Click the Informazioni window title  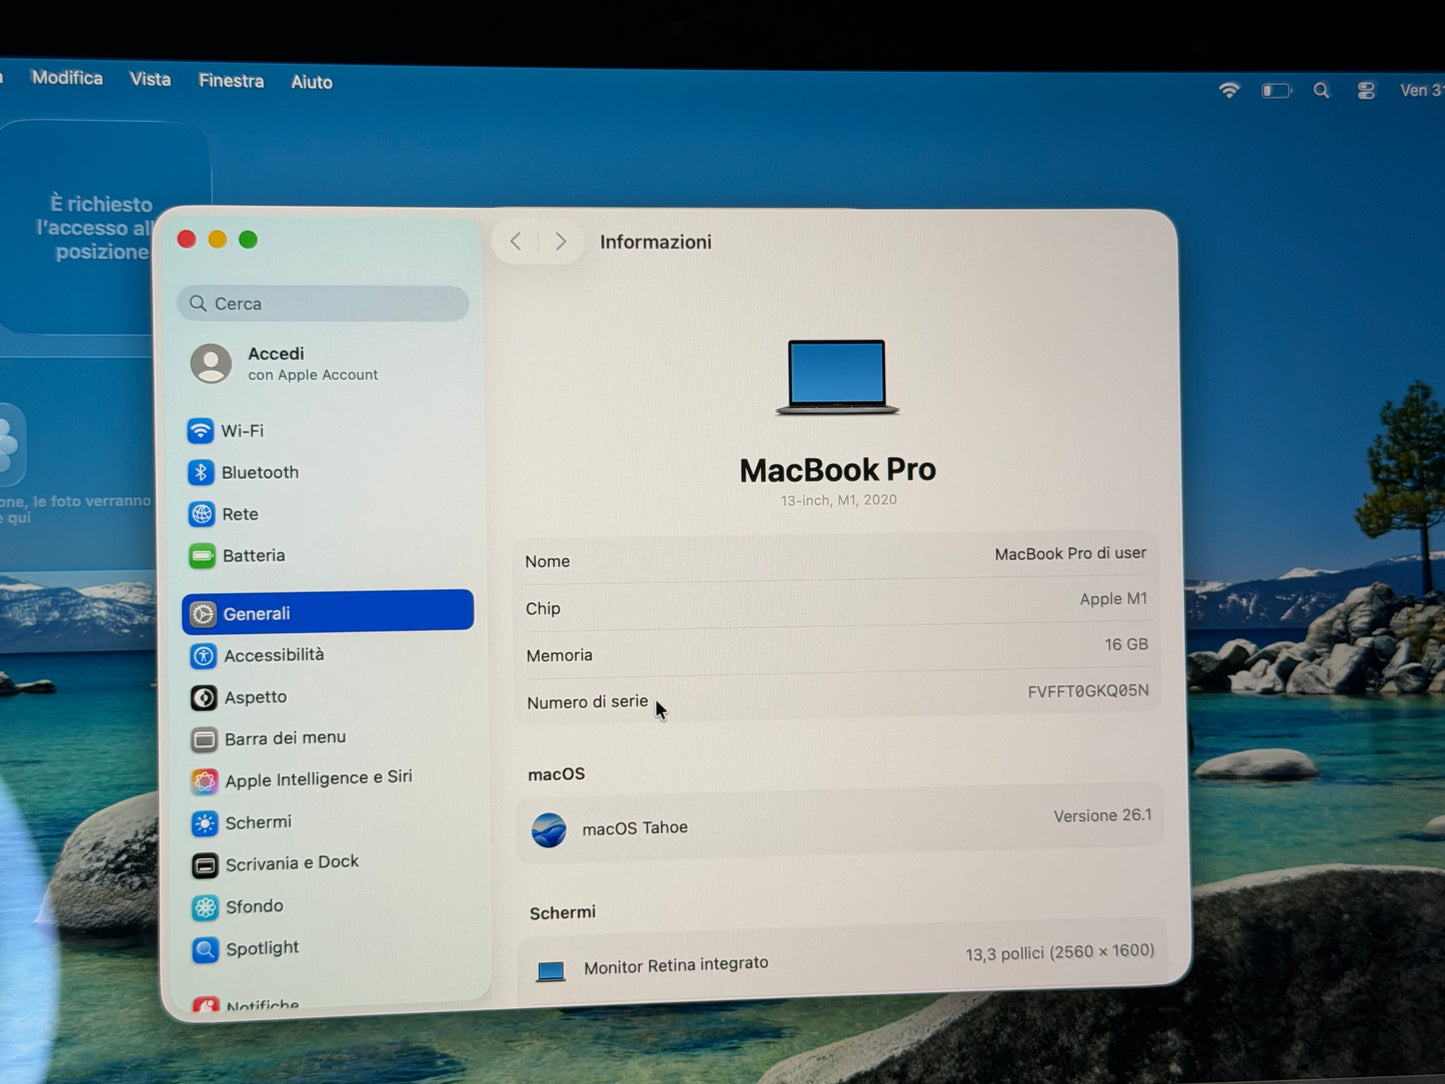coord(655,242)
